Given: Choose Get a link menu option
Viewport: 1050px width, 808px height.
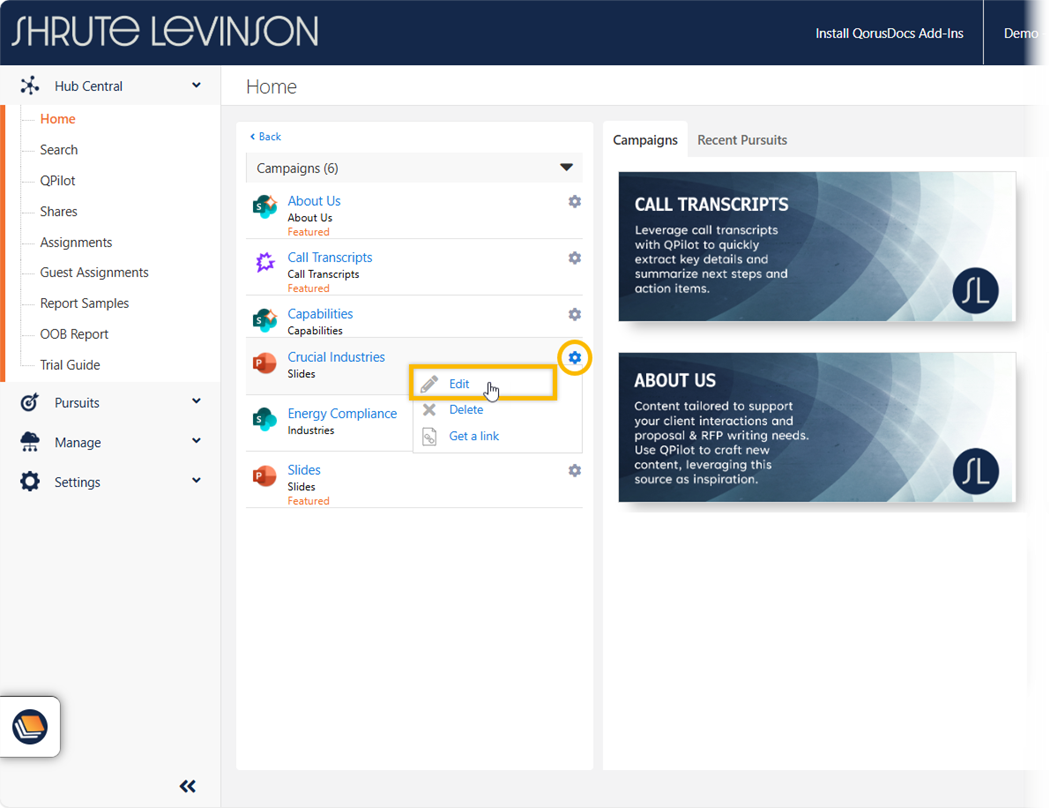Looking at the screenshot, I should (473, 436).
